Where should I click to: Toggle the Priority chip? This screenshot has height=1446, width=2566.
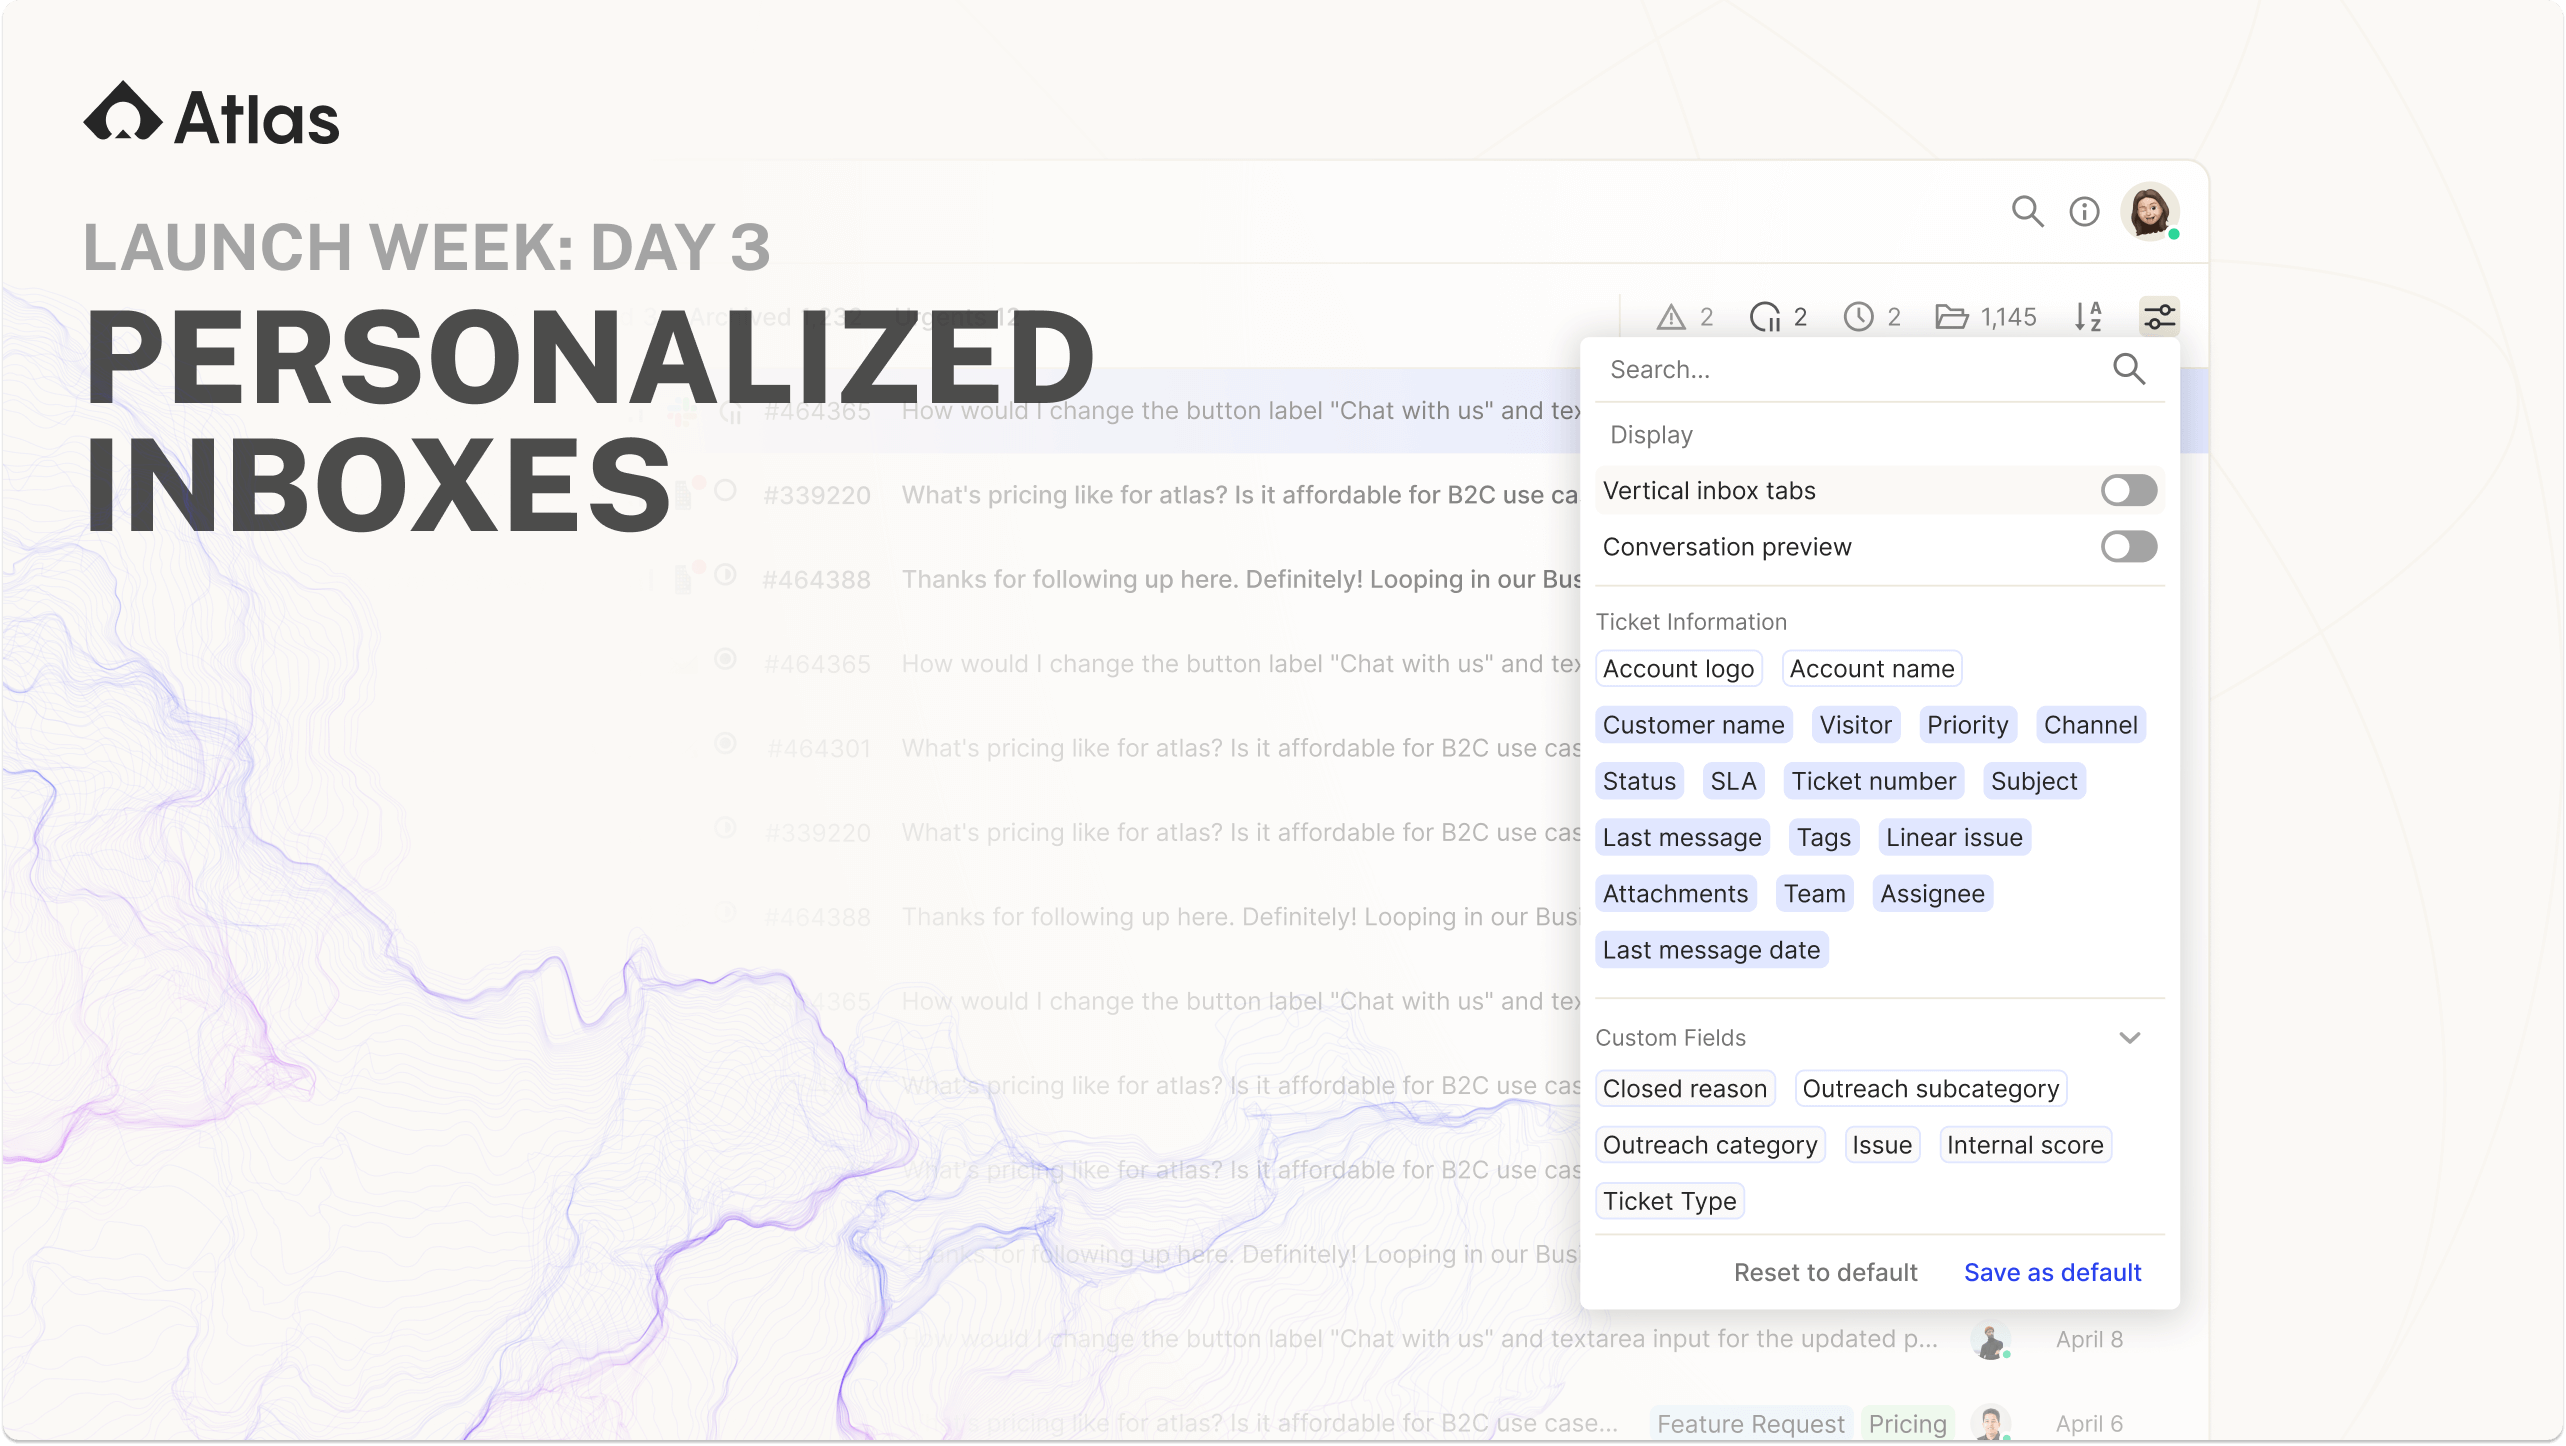[x=1967, y=725]
